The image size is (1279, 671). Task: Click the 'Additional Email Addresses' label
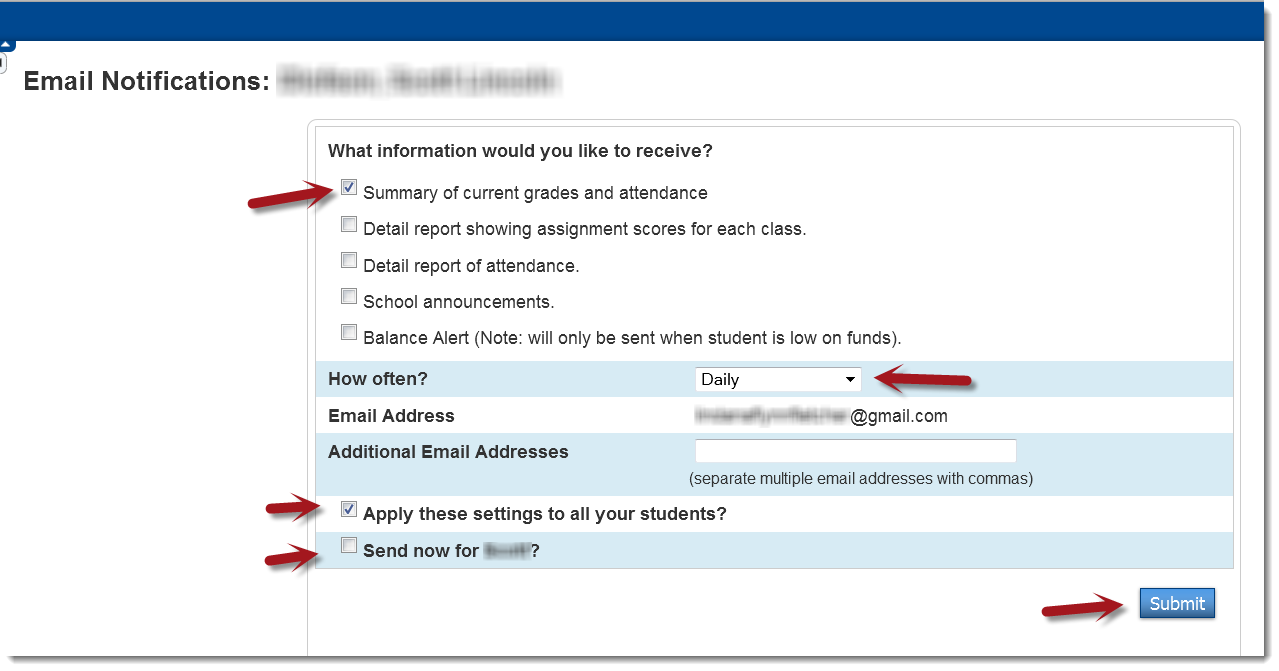tap(448, 452)
